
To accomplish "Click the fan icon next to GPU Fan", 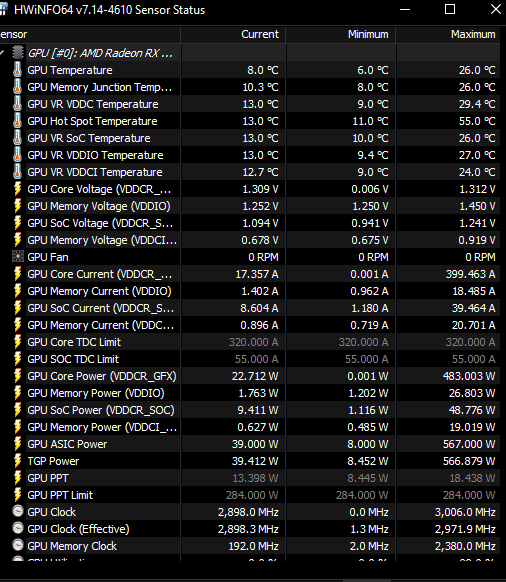I will click(x=17, y=257).
